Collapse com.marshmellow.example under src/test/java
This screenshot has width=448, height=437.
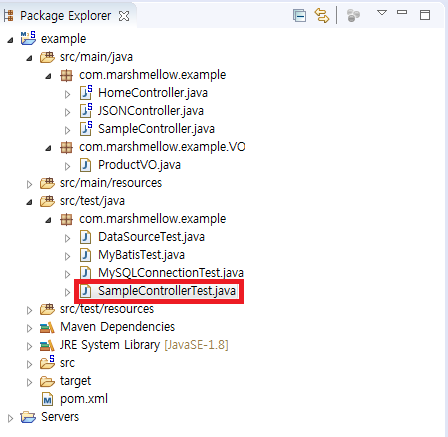(48, 220)
